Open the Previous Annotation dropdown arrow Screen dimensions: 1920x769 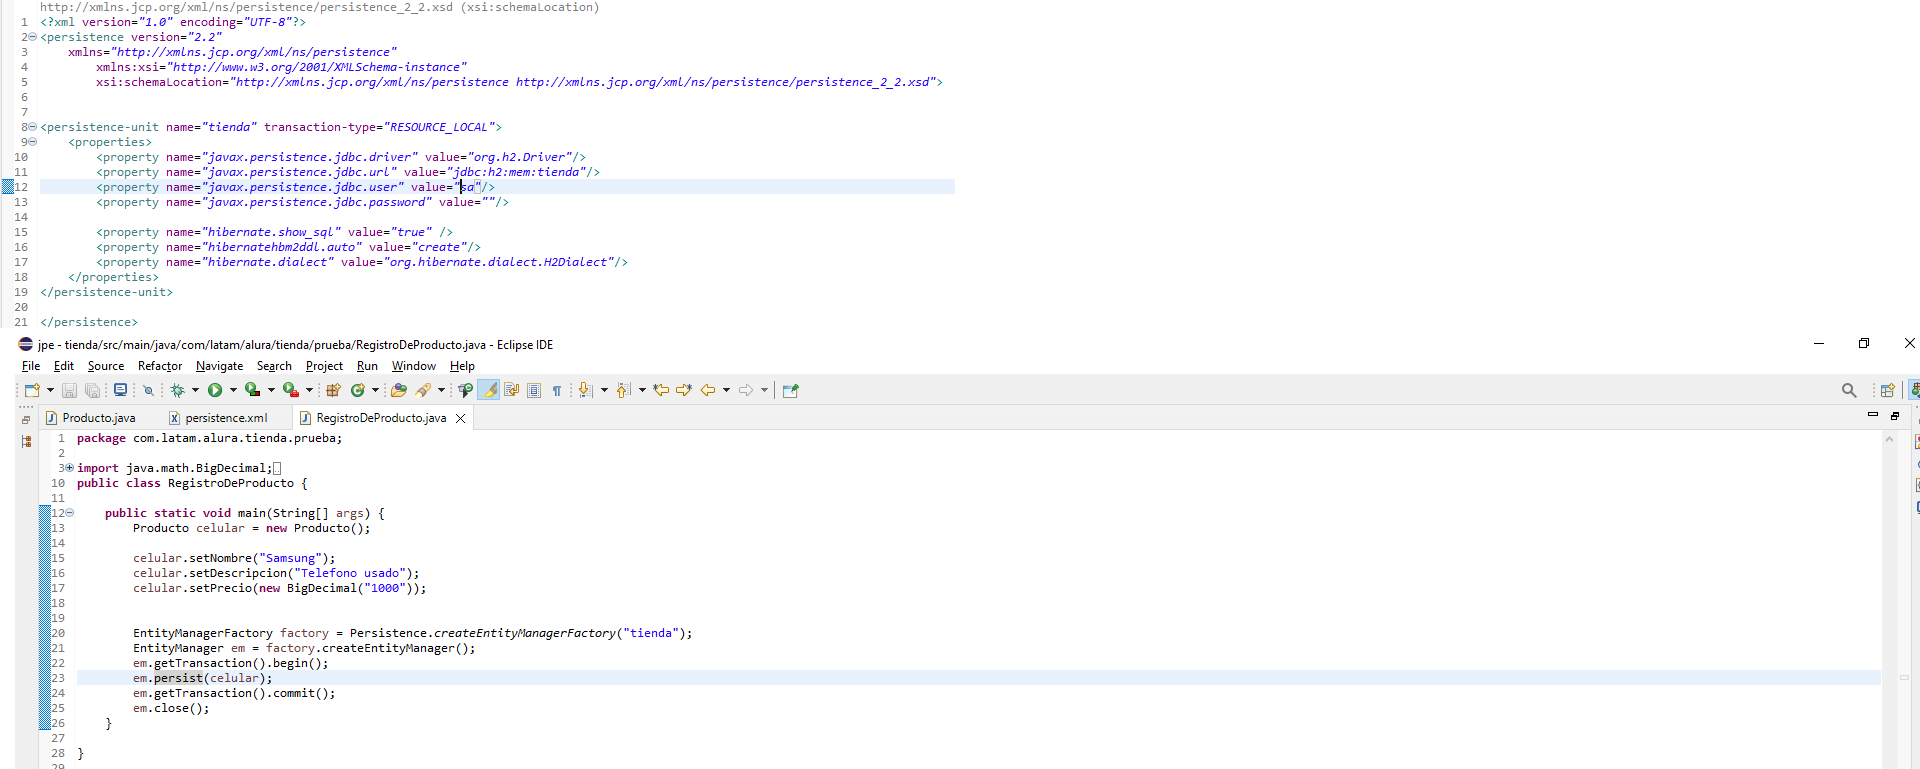tap(642, 390)
